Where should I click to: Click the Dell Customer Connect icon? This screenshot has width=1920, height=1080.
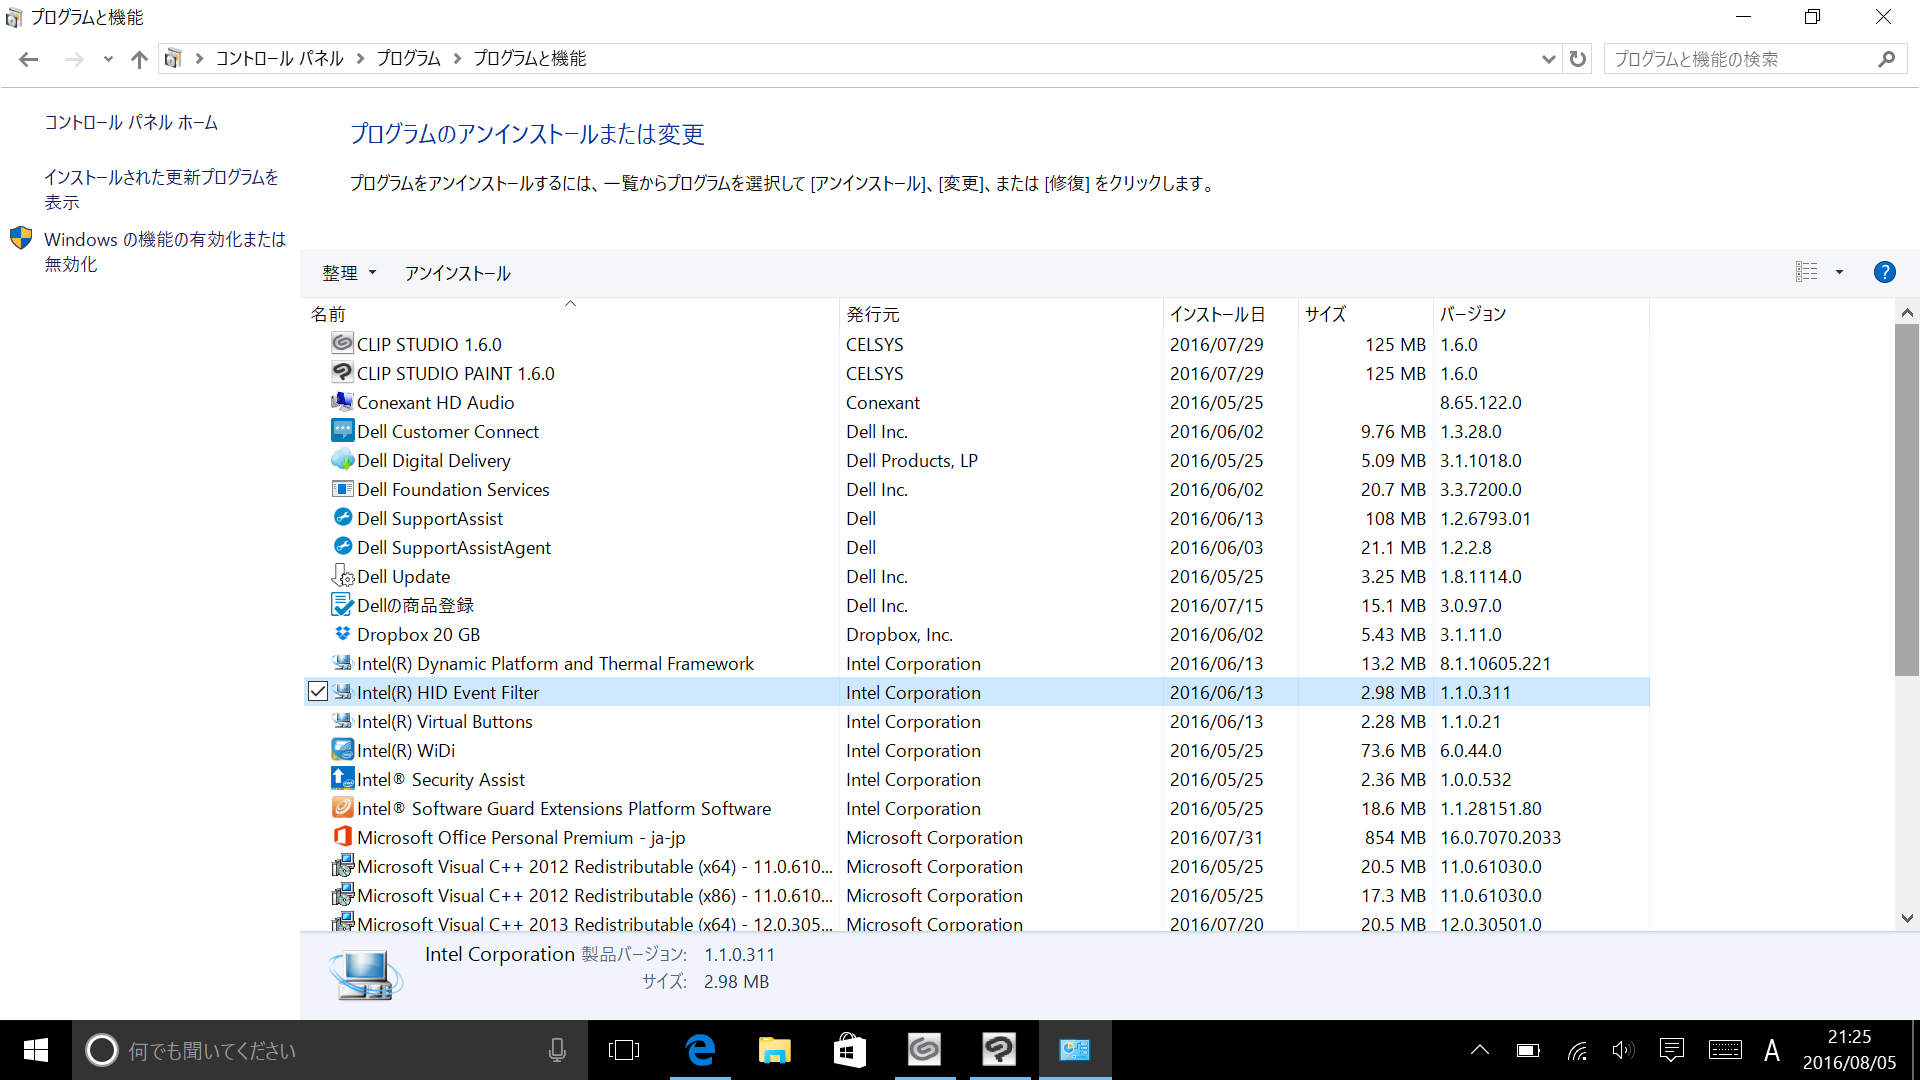[x=342, y=431]
